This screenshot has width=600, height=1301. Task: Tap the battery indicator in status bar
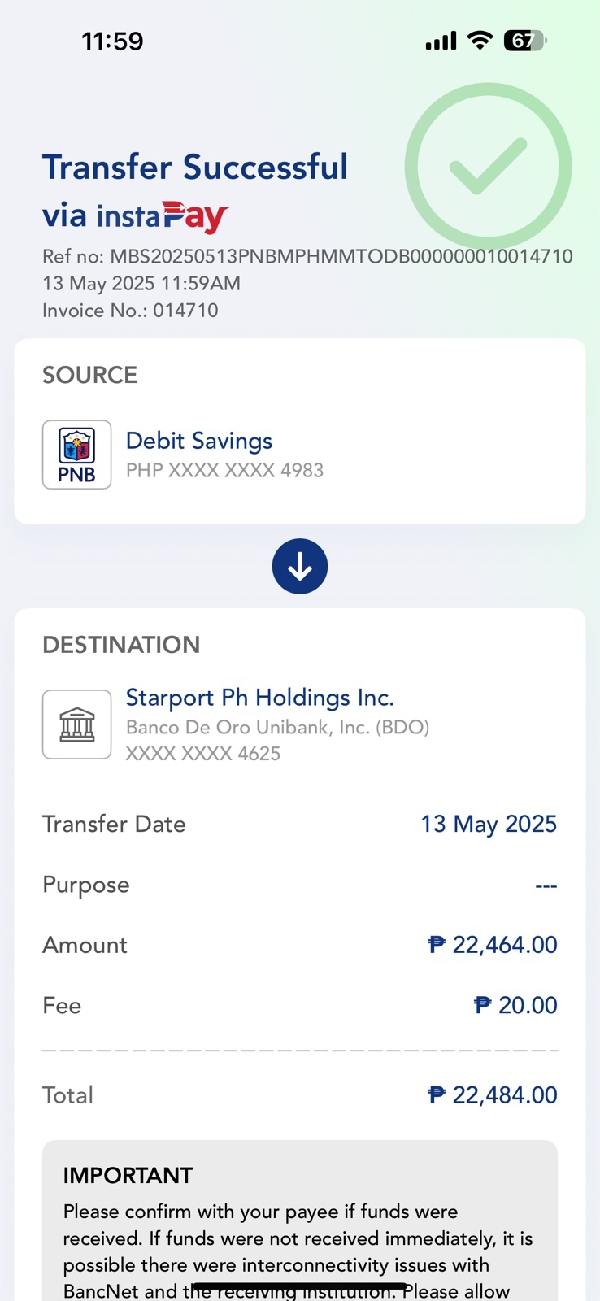pyautogui.click(x=525, y=41)
